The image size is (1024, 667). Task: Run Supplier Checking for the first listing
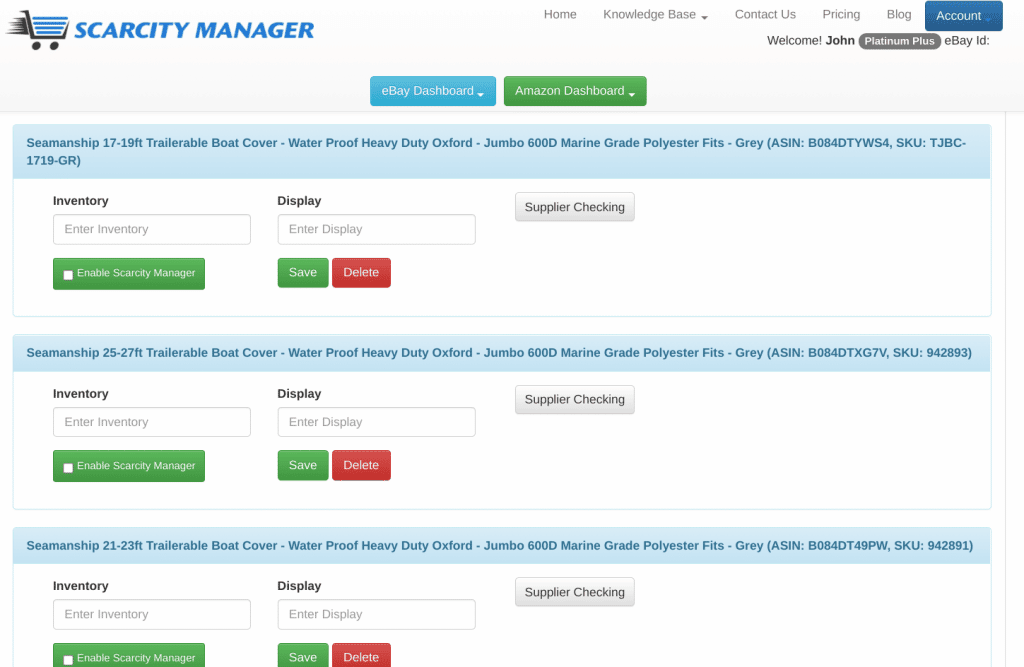pos(574,207)
